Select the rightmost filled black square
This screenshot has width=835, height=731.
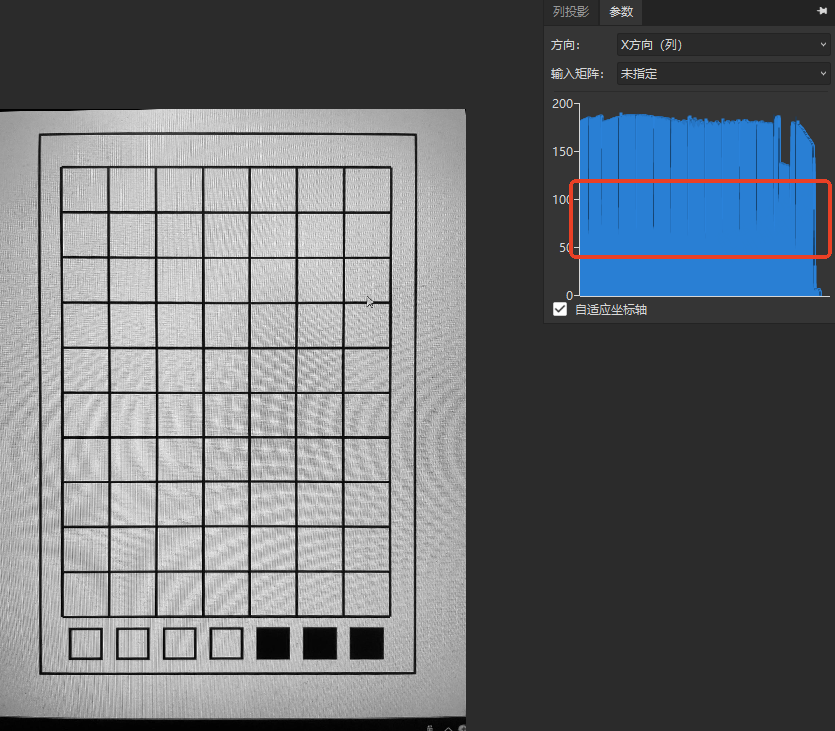(367, 643)
